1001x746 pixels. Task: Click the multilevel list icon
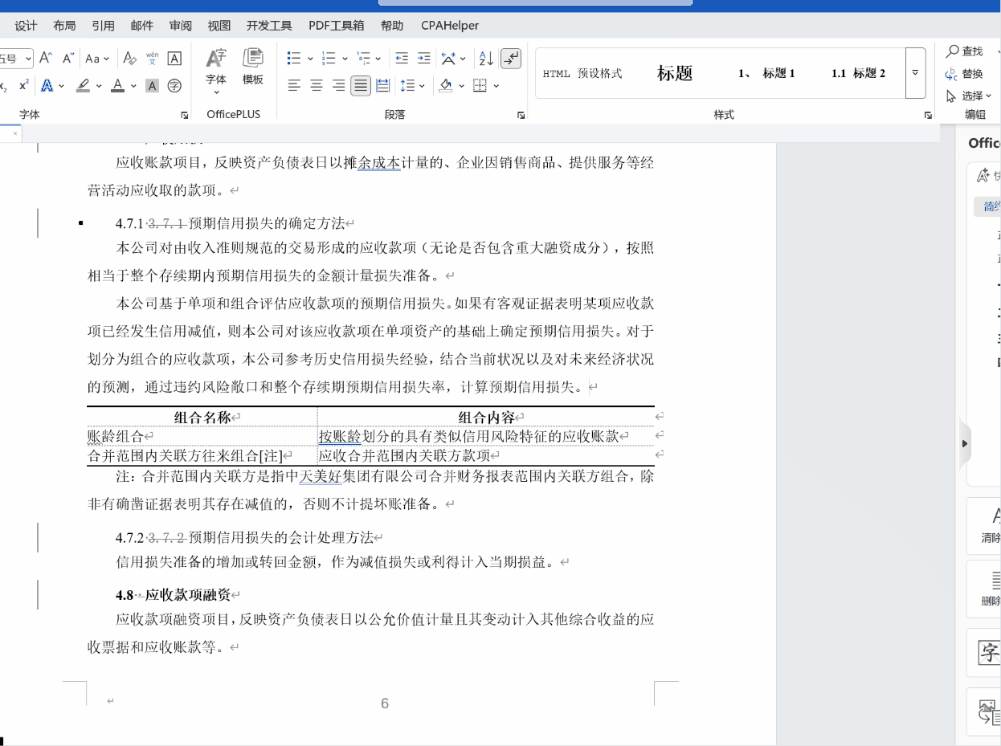pyautogui.click(x=363, y=58)
